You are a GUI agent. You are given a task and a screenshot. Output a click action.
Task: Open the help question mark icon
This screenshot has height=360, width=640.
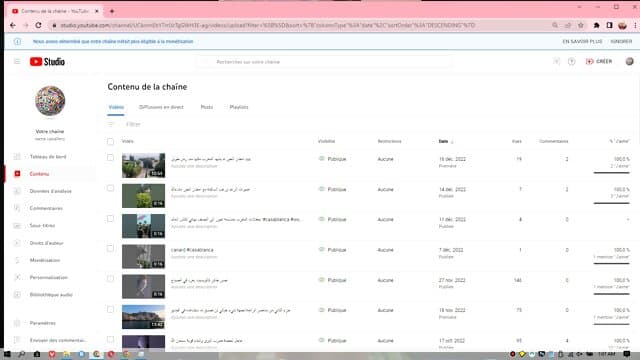tap(571, 62)
